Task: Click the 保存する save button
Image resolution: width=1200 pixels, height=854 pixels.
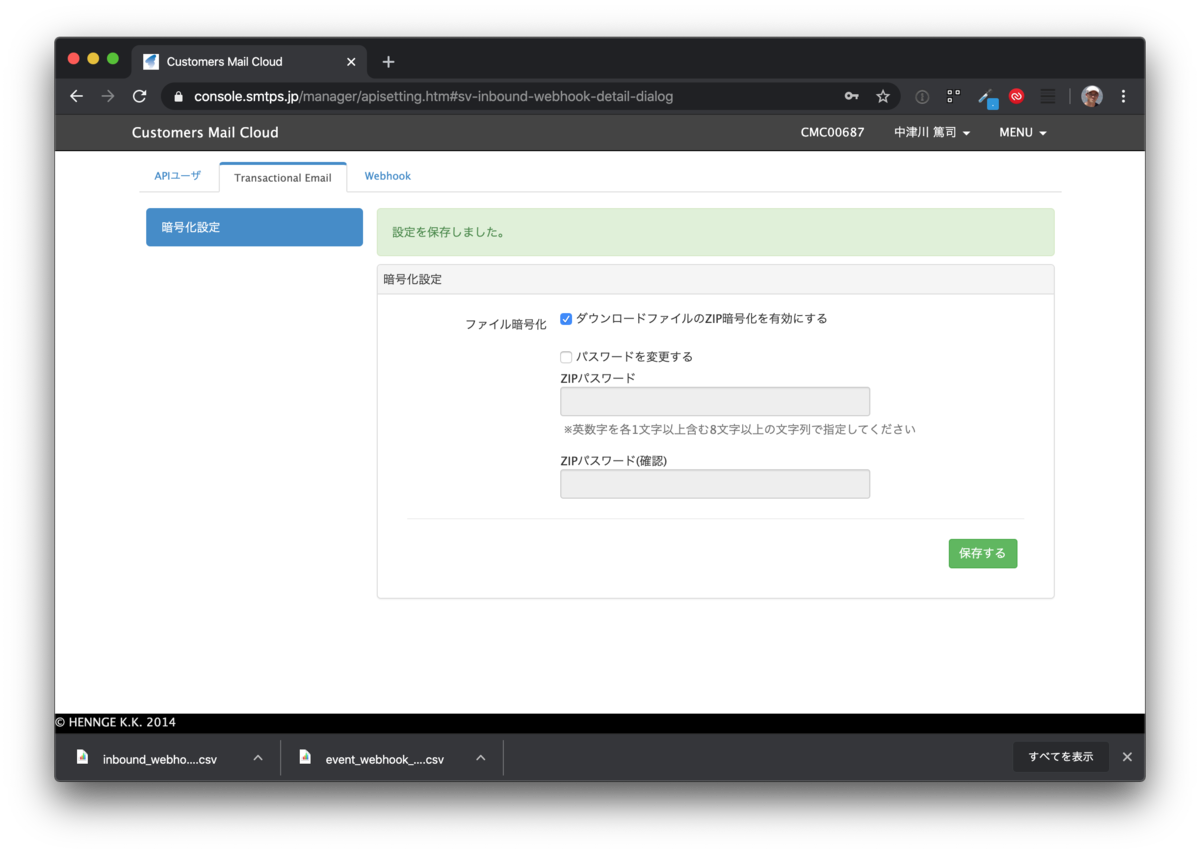Action: 982,553
